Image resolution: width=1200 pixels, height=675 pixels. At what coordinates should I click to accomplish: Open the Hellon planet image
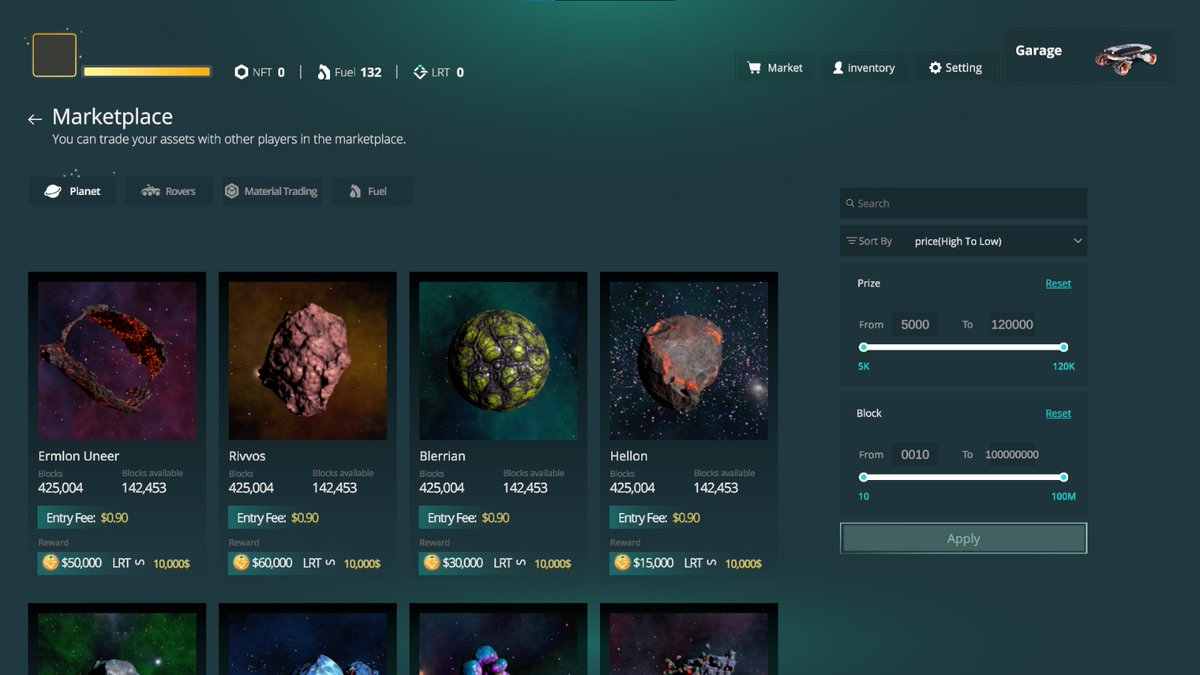689,361
